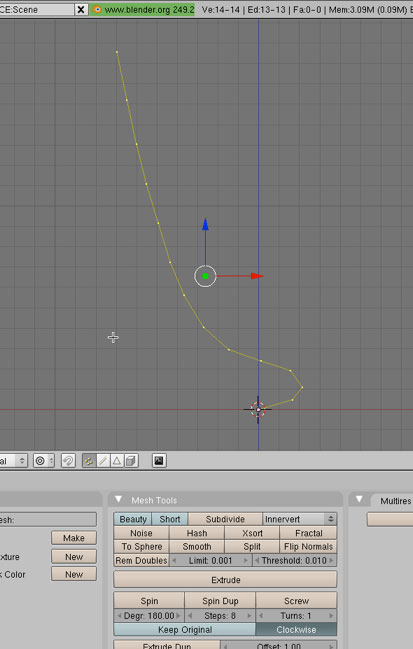Click the Ve:14-14 vertex count text

(221, 10)
